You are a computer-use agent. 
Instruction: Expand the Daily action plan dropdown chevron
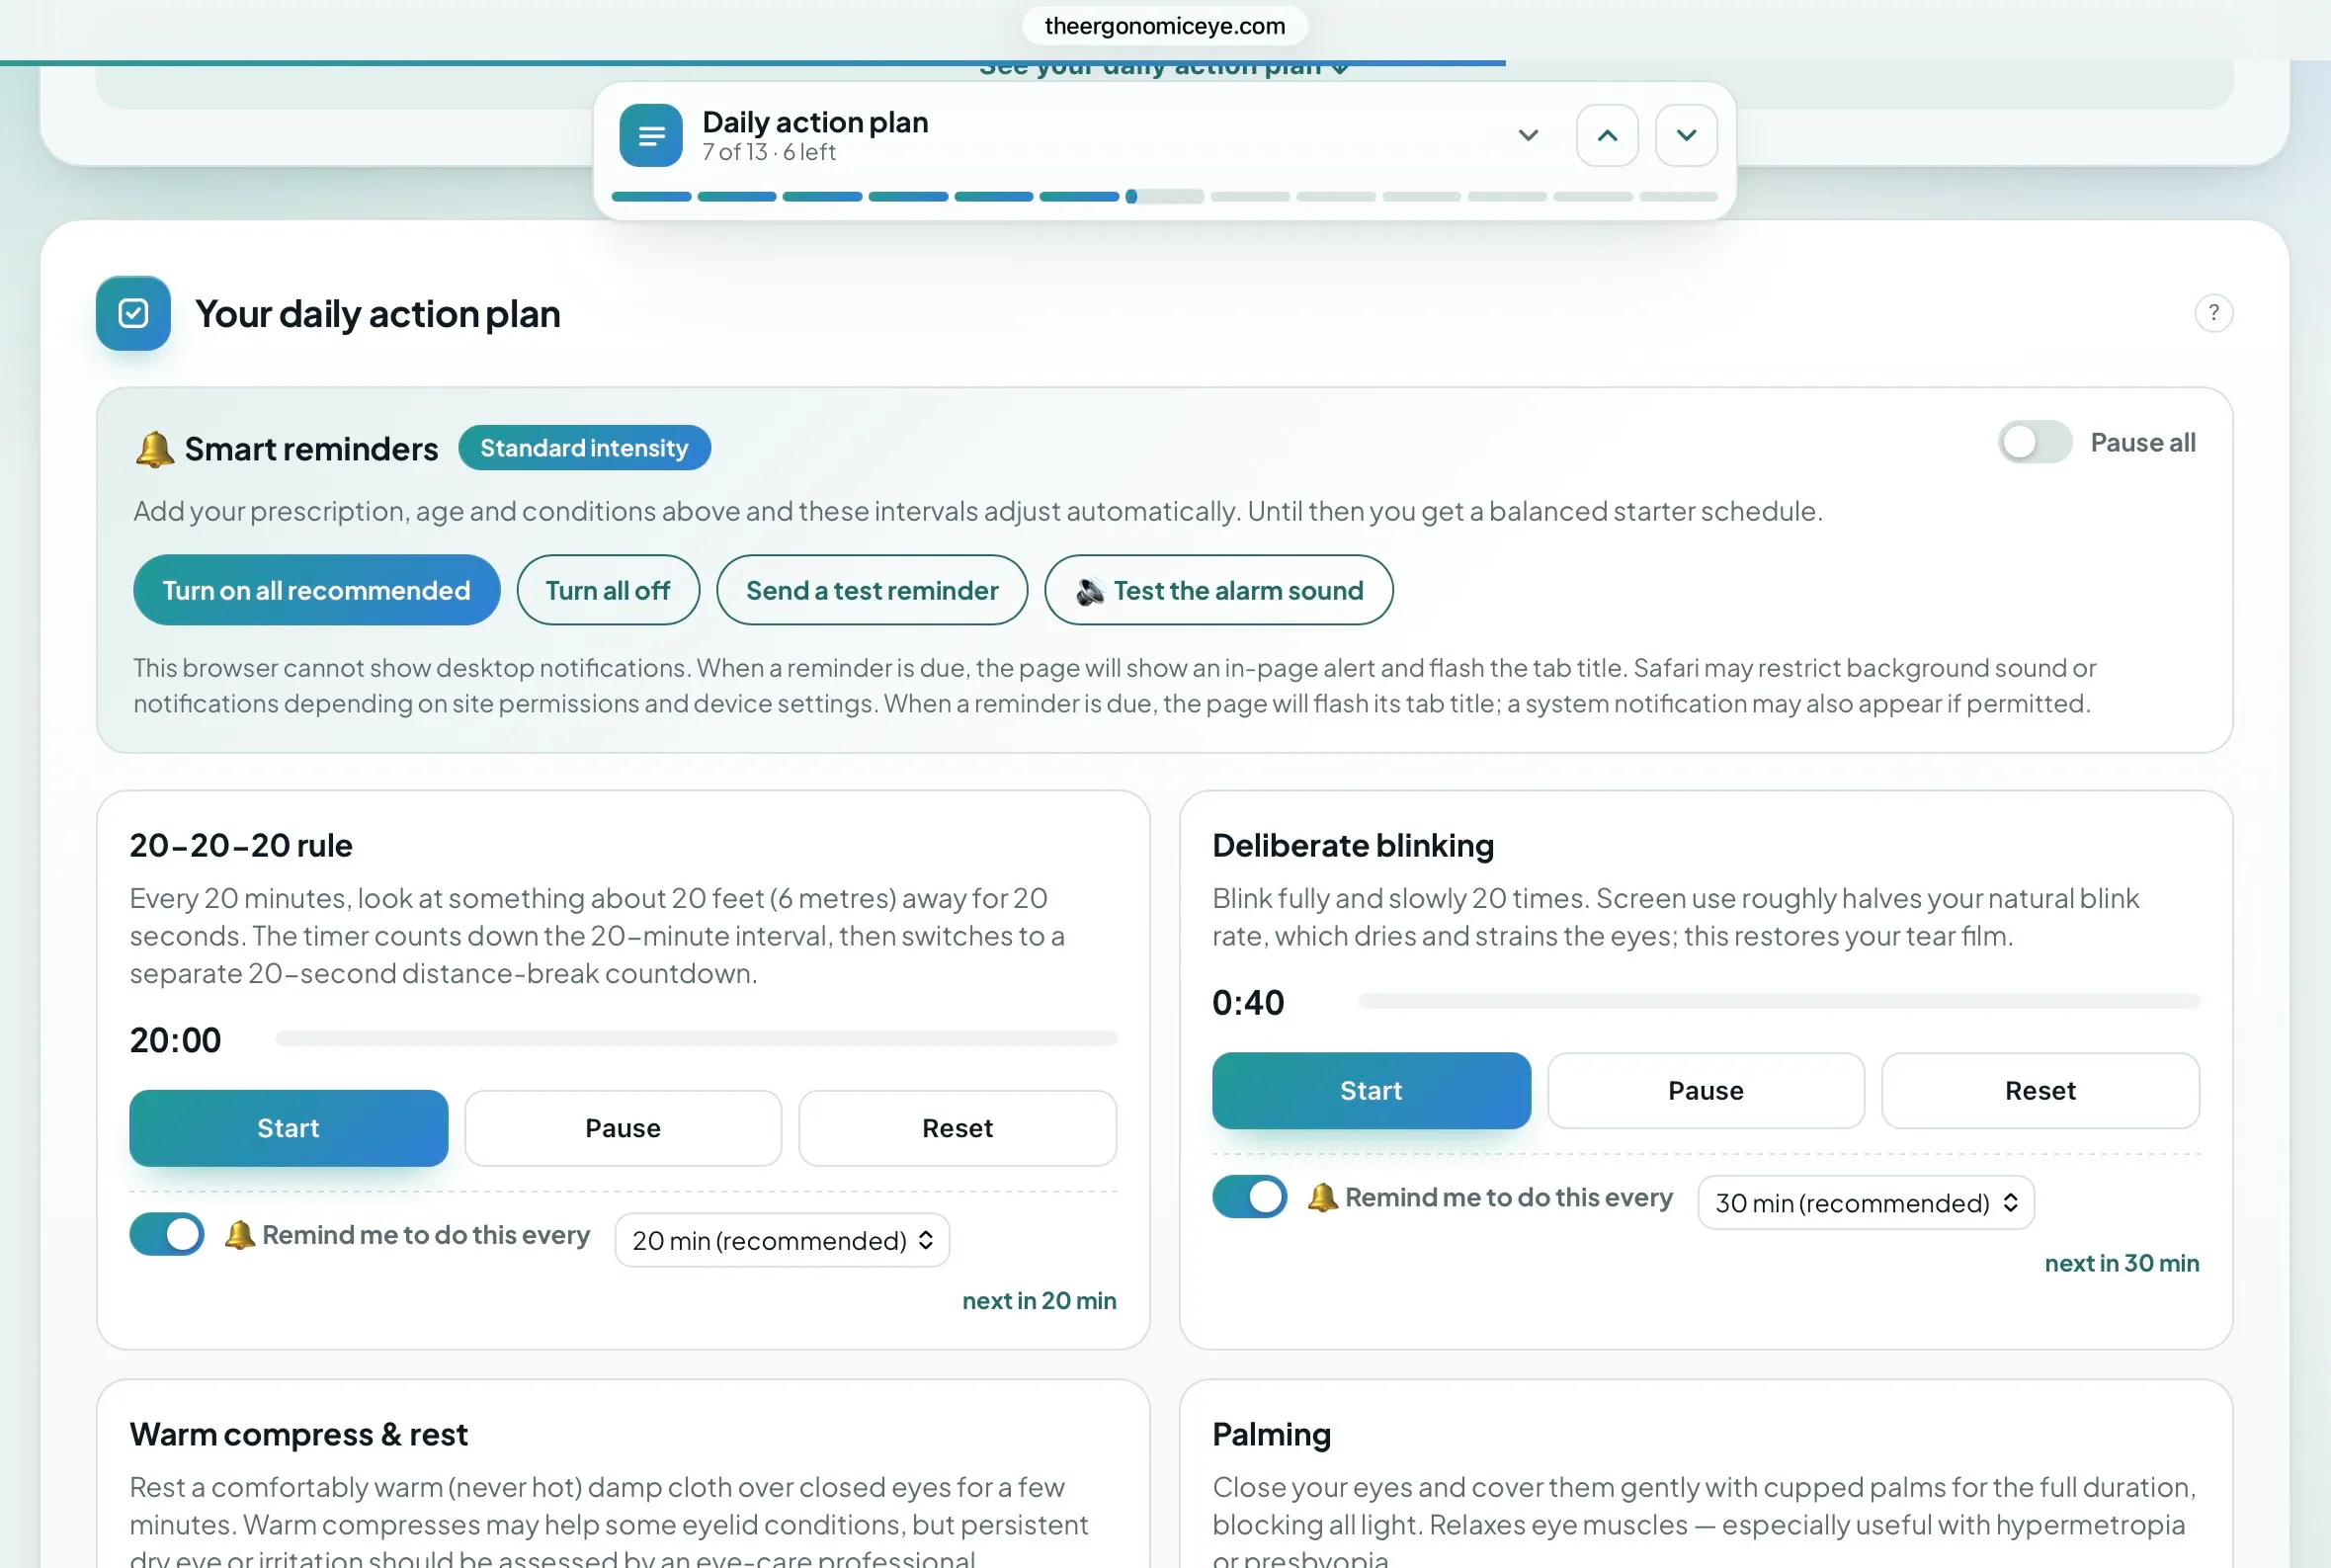(x=1528, y=135)
